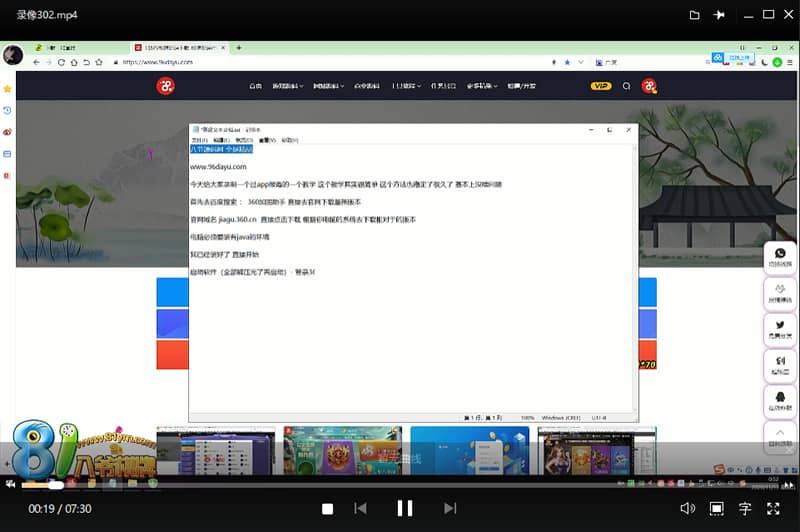Open the 编辑 menu in Notepad
The height and width of the screenshot is (532, 800).
221,140
